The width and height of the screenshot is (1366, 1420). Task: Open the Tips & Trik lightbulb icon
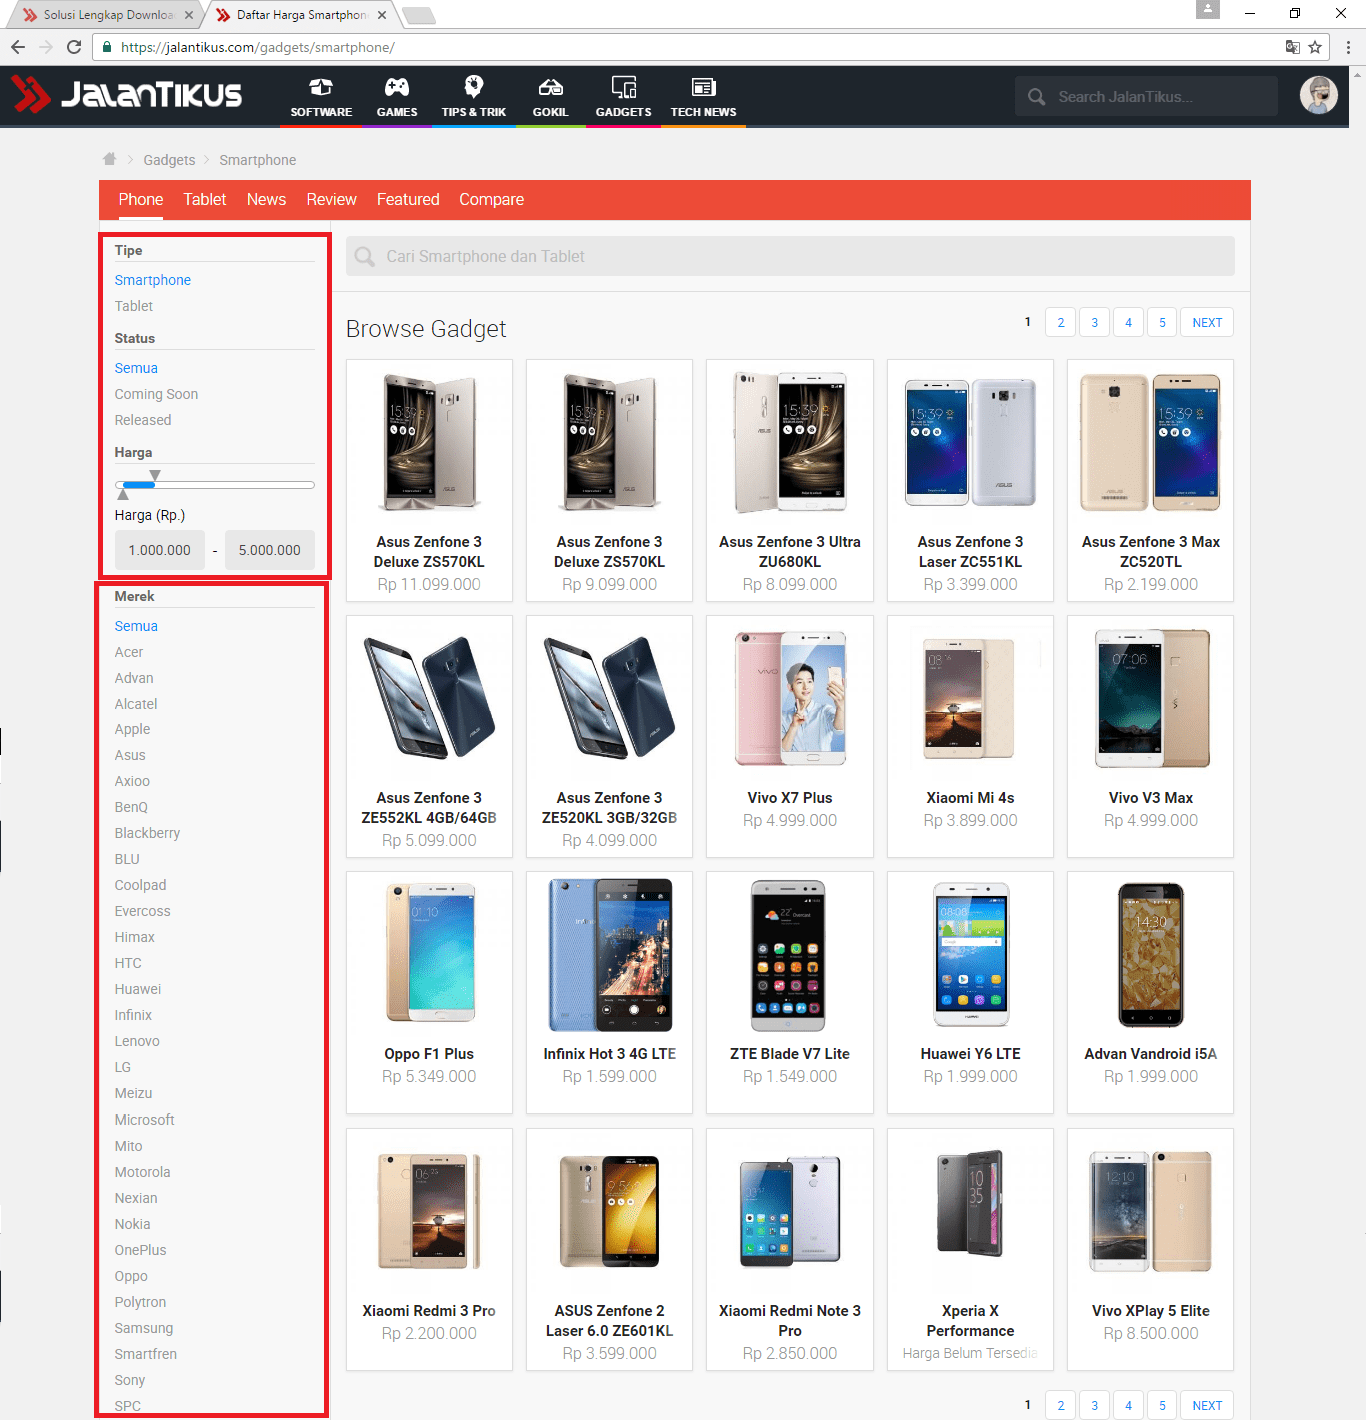coord(474,86)
